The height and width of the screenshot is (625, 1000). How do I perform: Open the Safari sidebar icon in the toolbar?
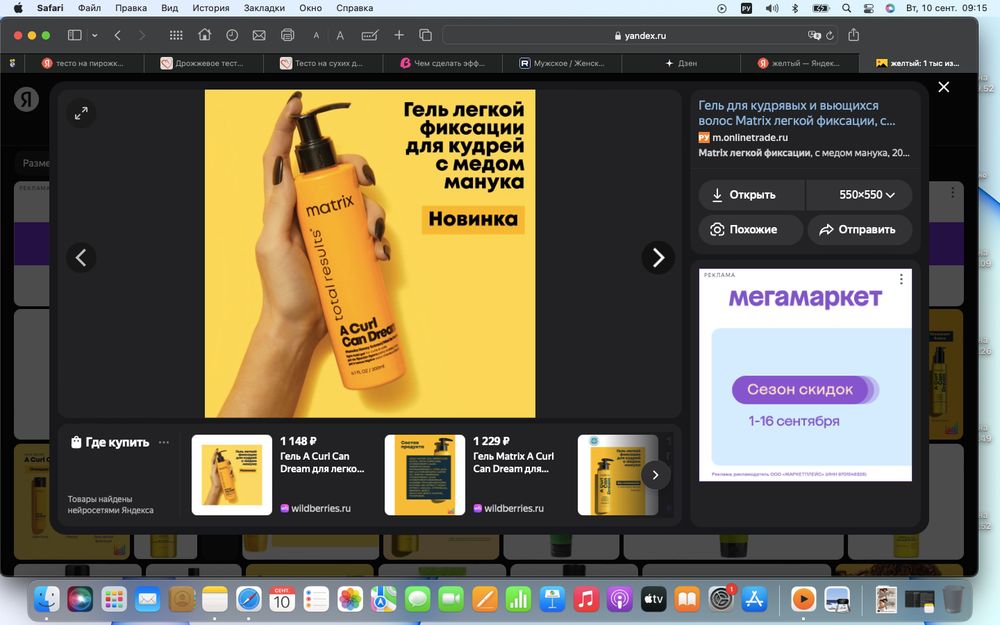click(x=73, y=34)
